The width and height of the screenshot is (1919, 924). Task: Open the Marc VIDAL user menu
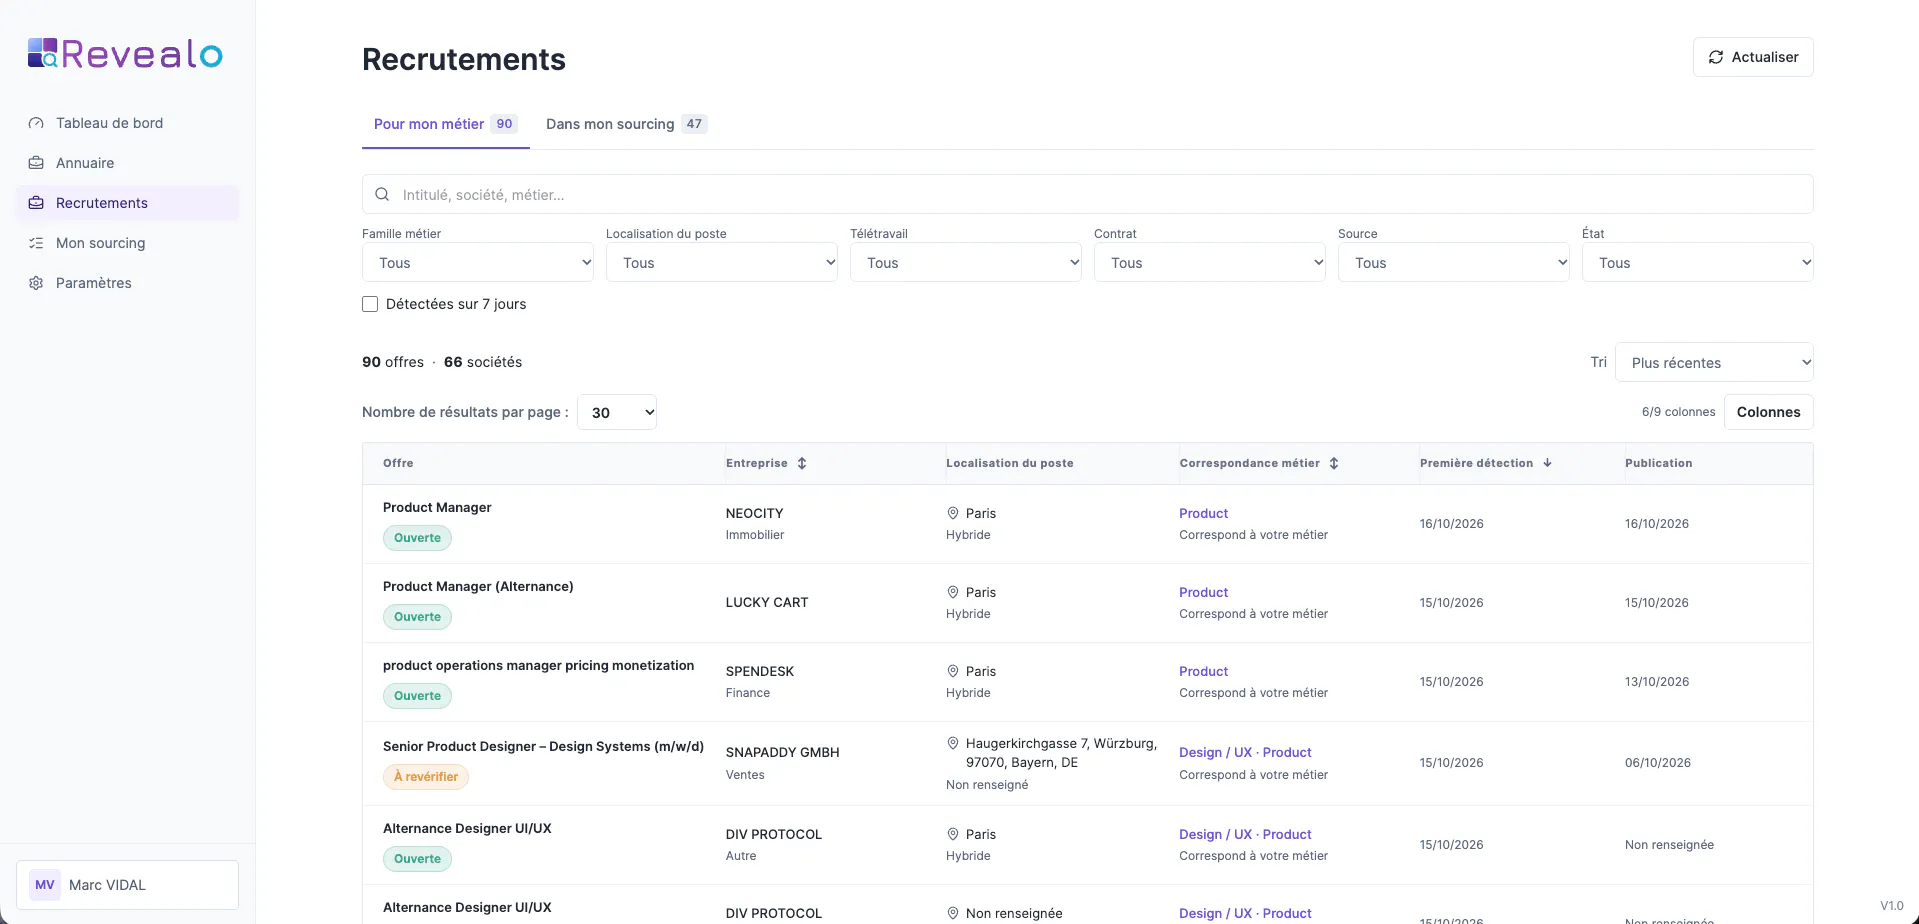(127, 885)
